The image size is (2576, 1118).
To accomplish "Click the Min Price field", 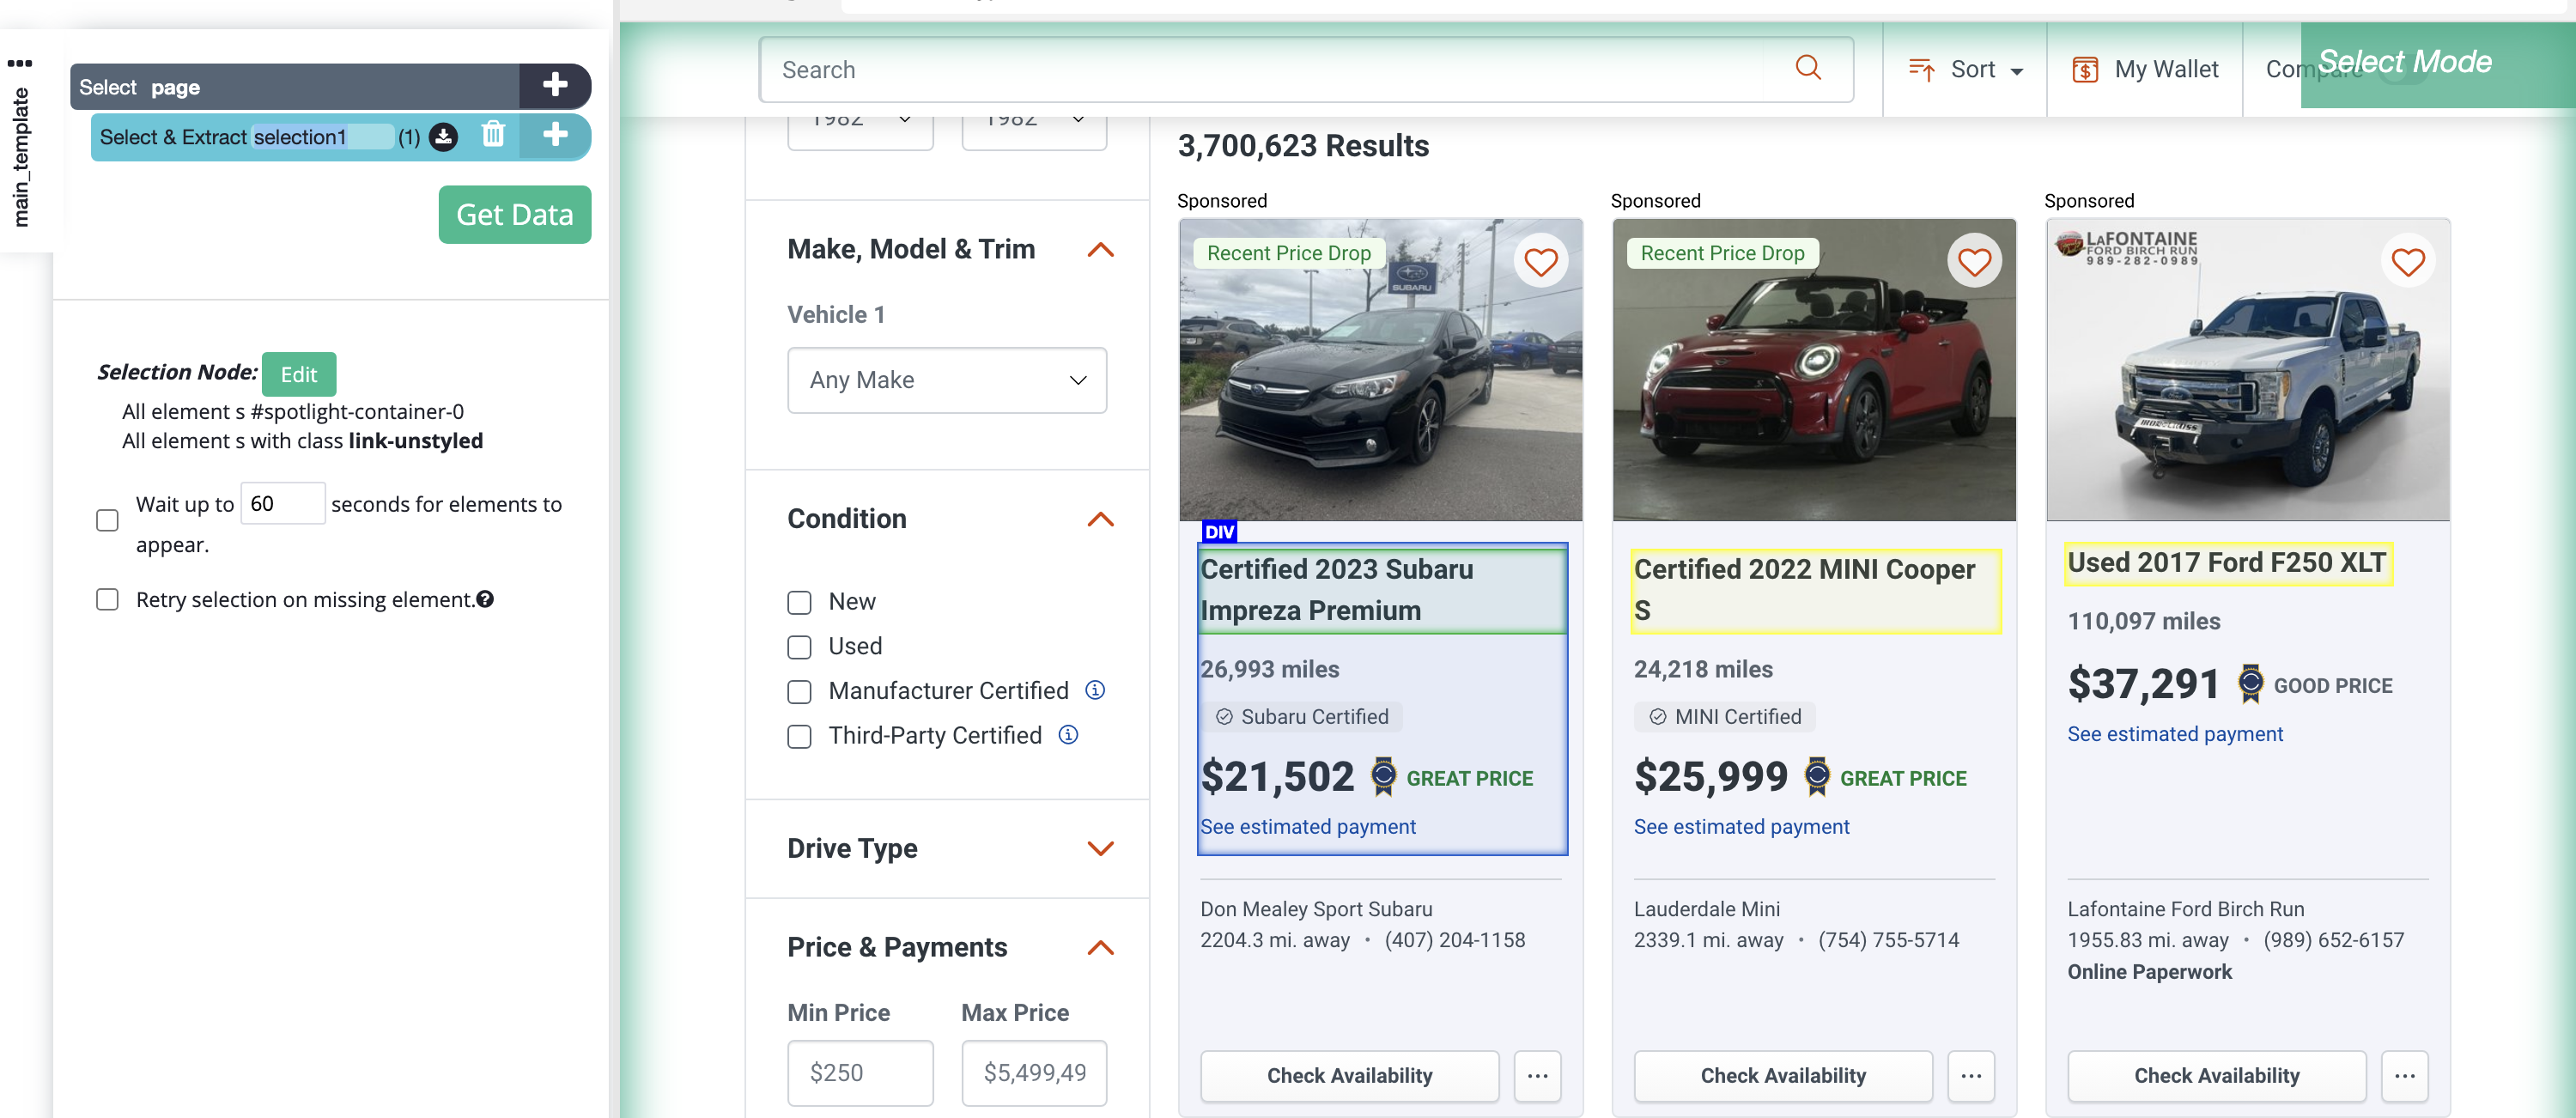I will tap(860, 1072).
